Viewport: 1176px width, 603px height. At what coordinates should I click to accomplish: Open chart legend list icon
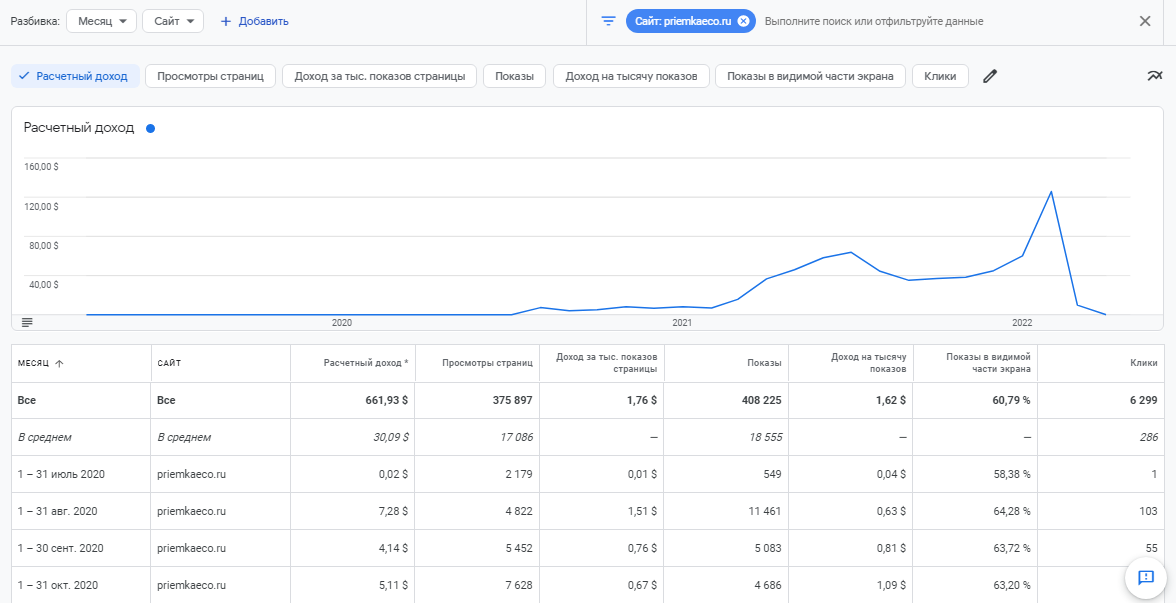click(27, 322)
